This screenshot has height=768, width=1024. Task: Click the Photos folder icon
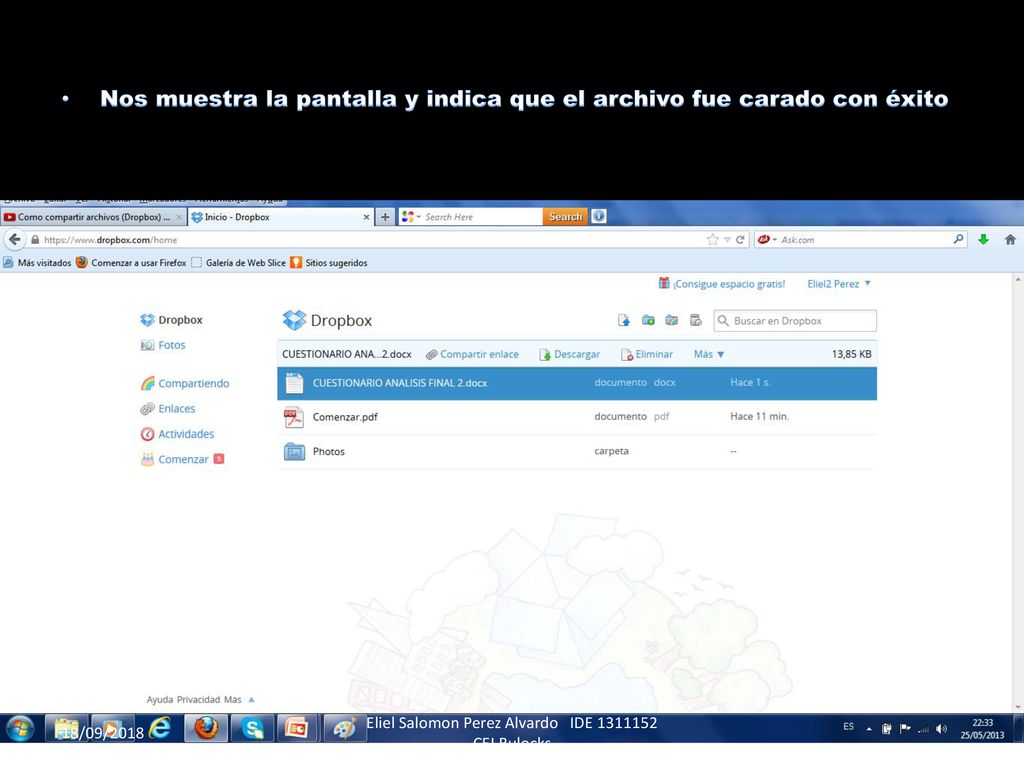[295, 451]
